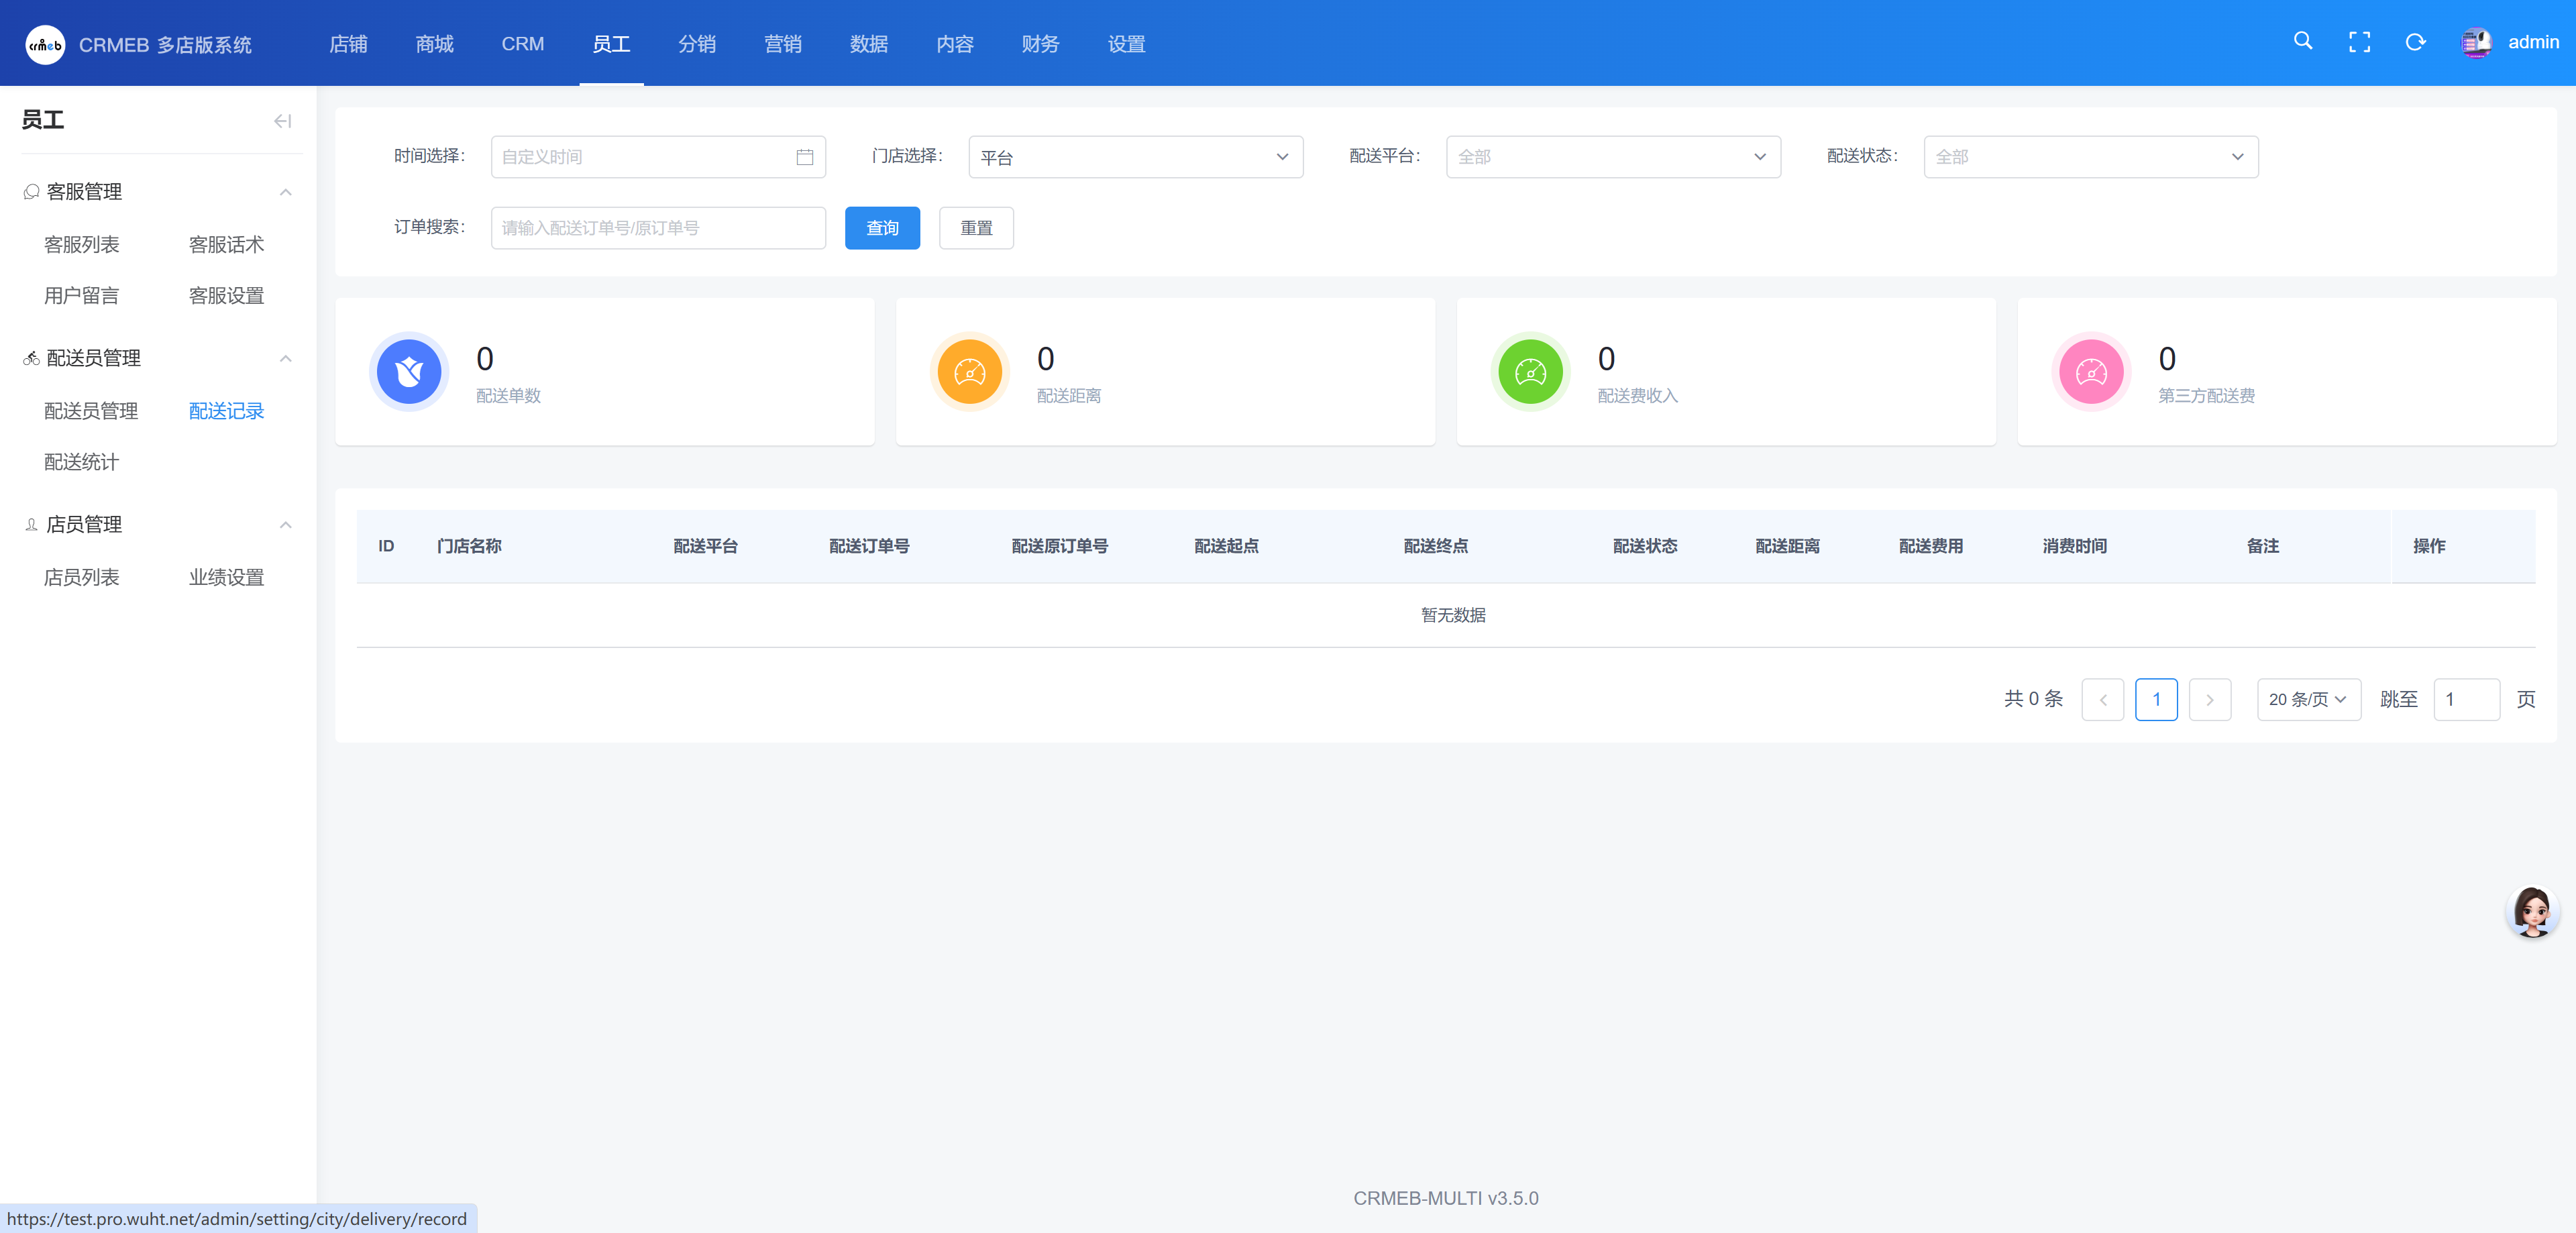Viewport: 2576px width, 1233px height.
Task: Click the refresh page icon
Action: [x=2415, y=42]
